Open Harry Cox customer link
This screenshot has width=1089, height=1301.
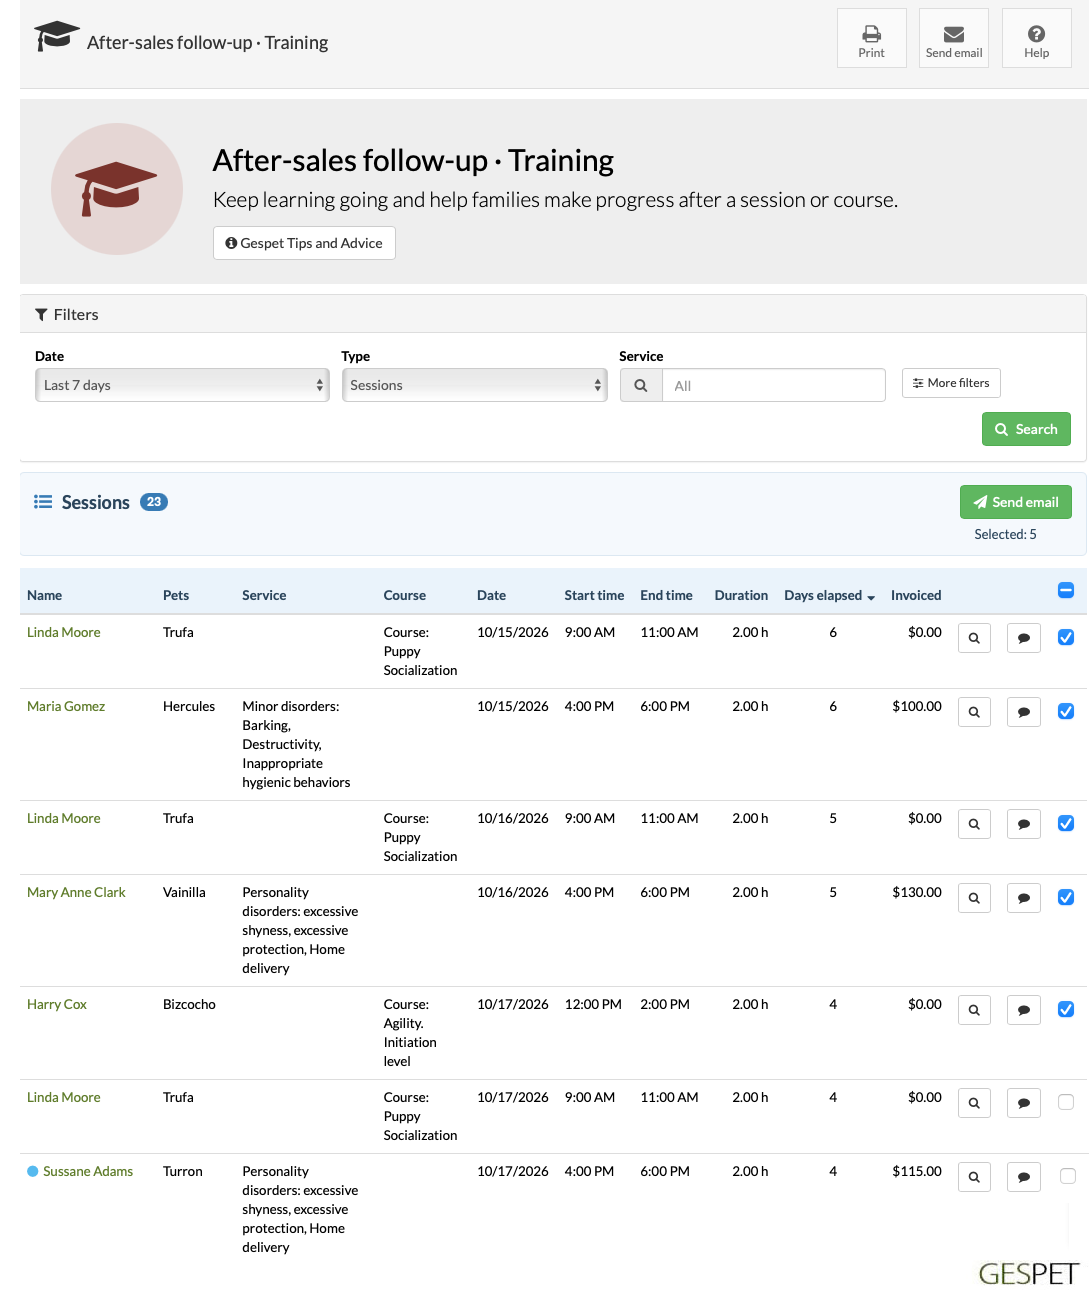click(x=57, y=1004)
